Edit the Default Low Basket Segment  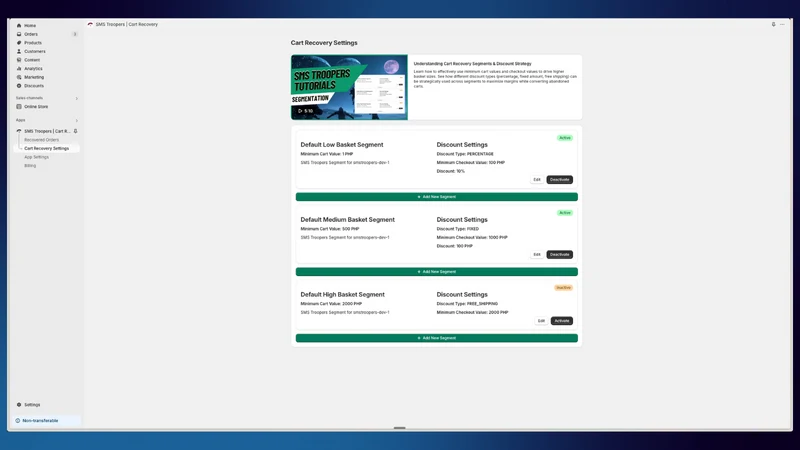click(537, 180)
